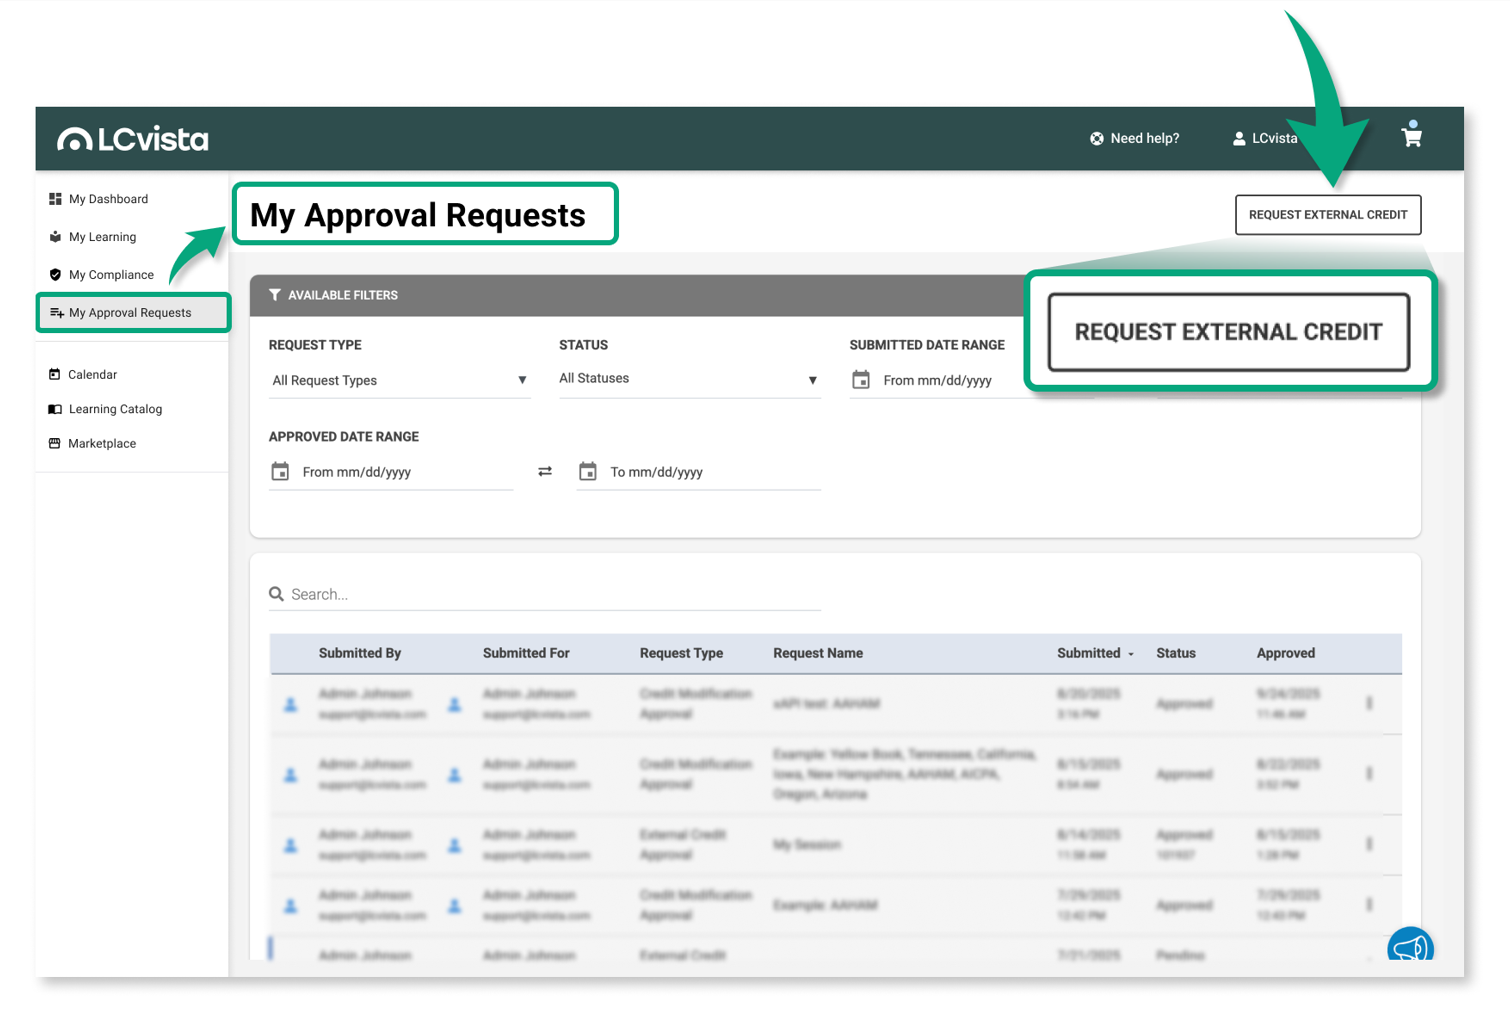The height and width of the screenshot is (1016, 1510).
Task: Open the Calendar page in sidebar
Action: click(x=92, y=375)
